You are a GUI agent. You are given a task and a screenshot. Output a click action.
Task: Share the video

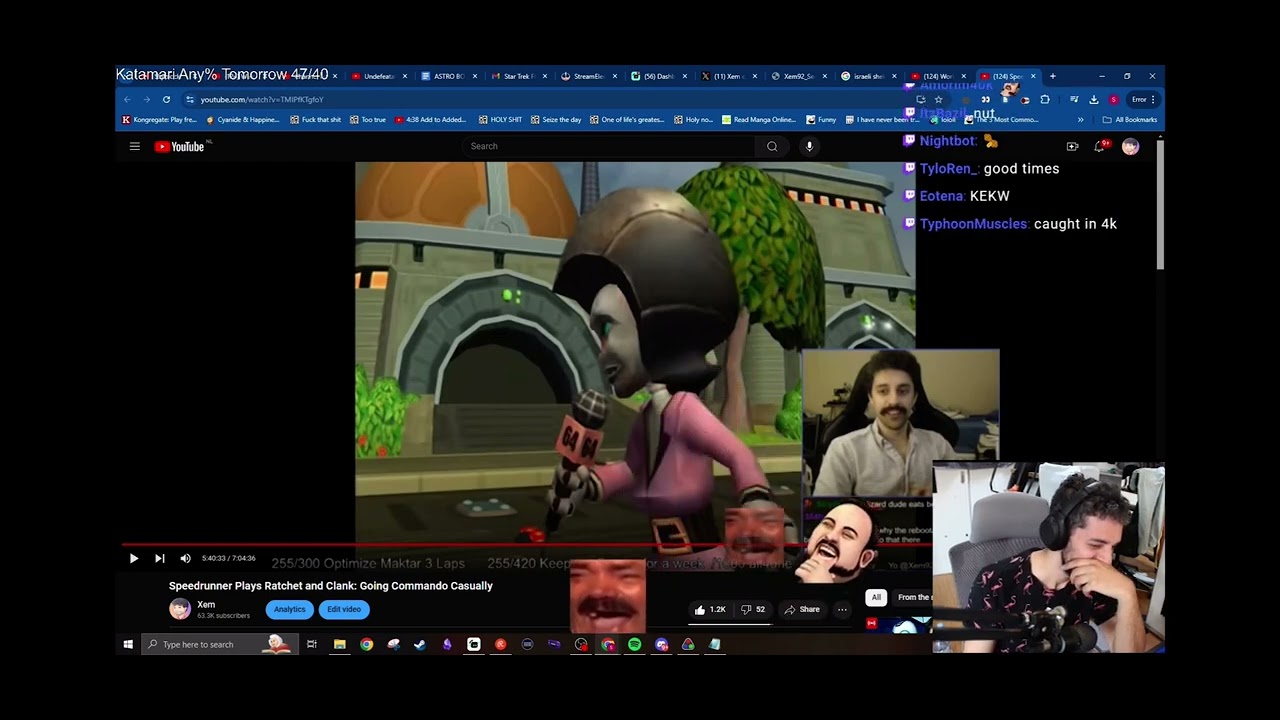pyautogui.click(x=802, y=609)
